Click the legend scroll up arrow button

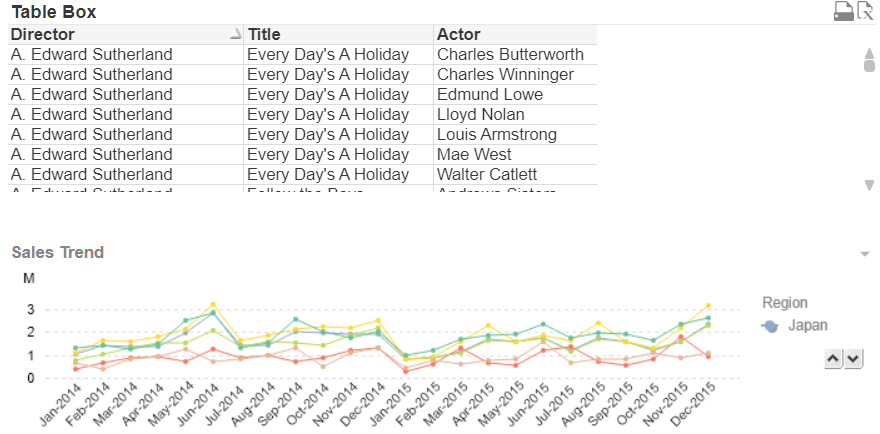click(833, 358)
